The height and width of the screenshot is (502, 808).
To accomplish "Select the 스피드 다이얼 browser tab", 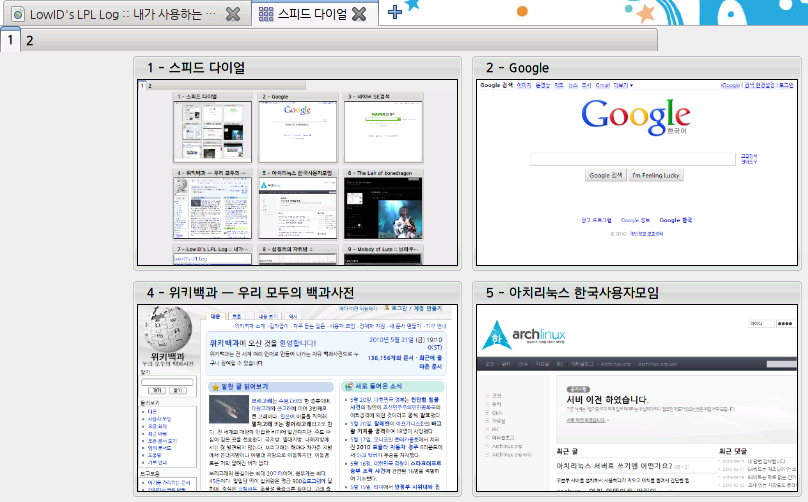I will (314, 13).
